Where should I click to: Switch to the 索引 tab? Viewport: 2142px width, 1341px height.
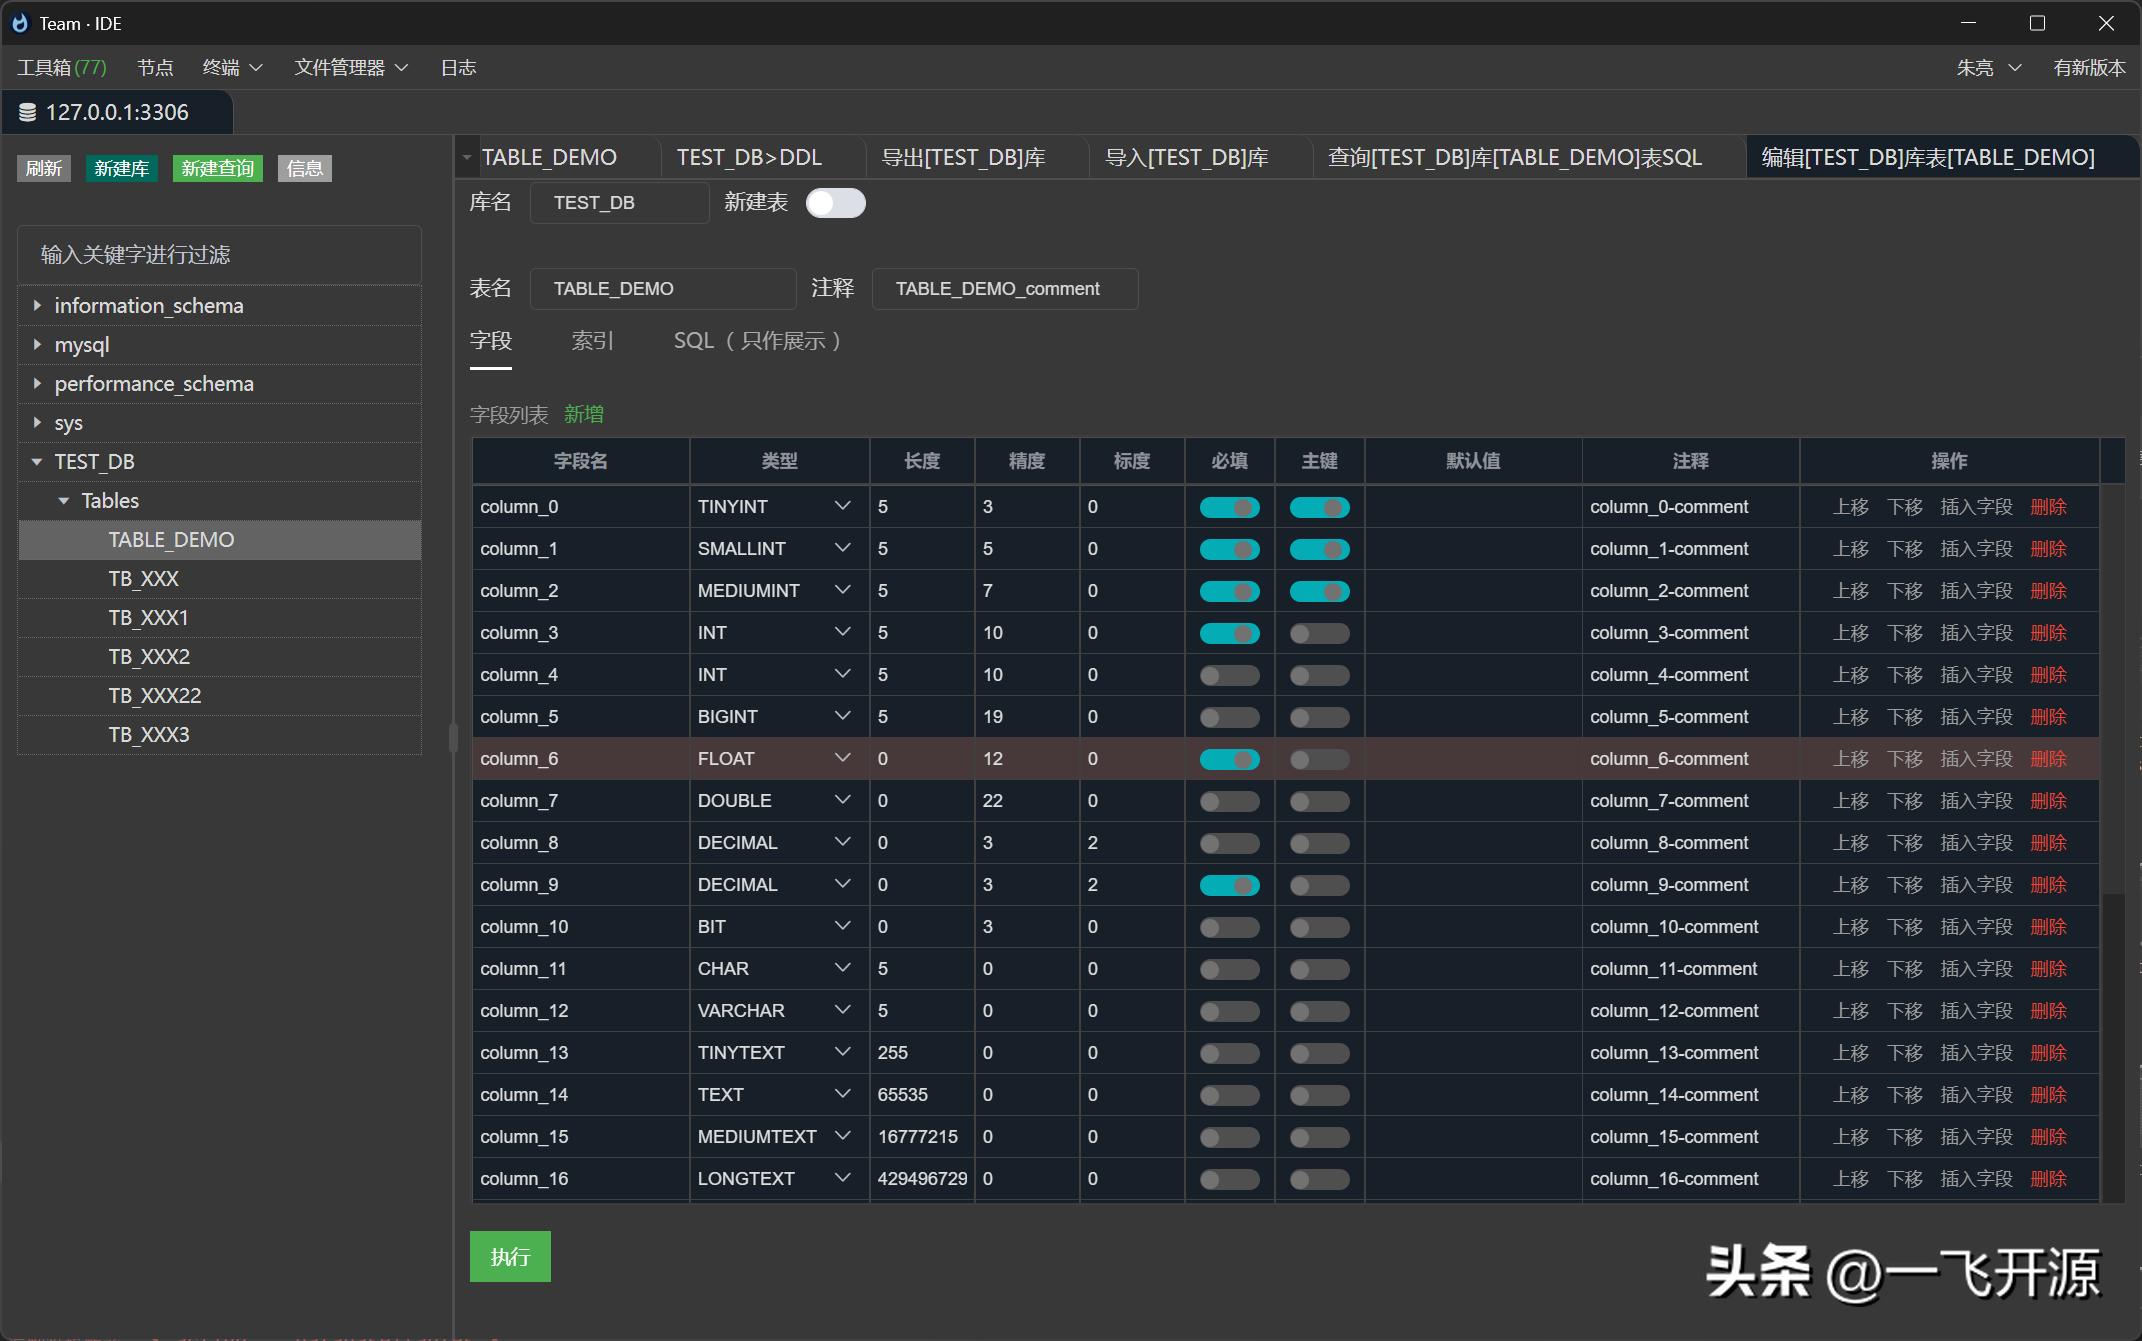(x=592, y=341)
